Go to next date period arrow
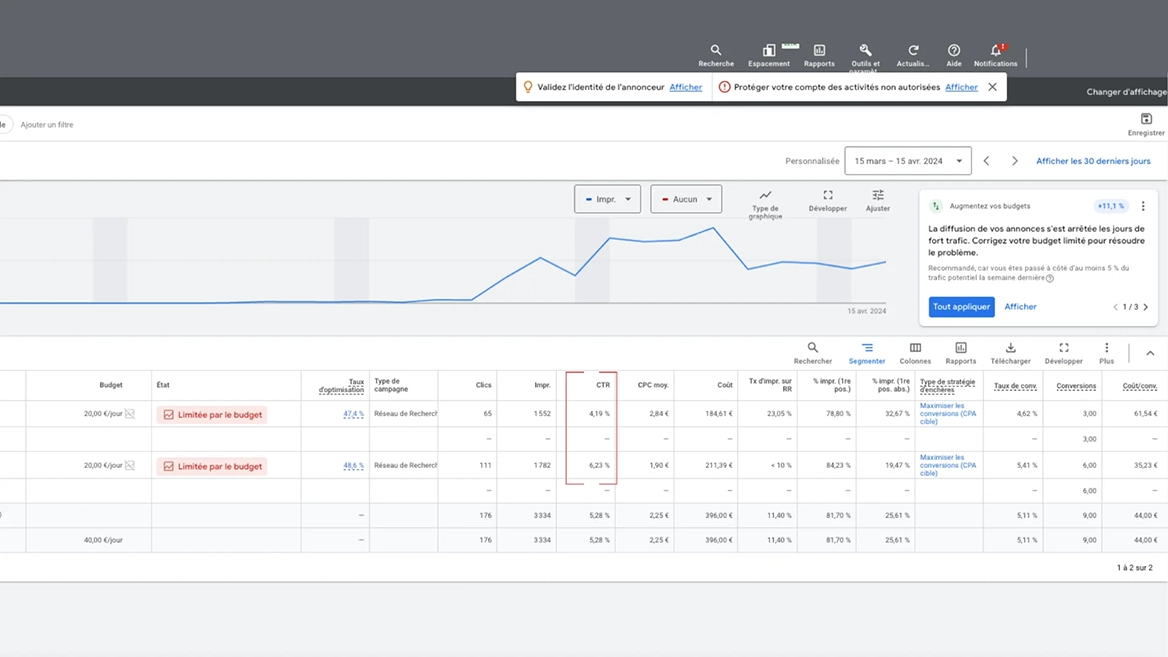This screenshot has height=657, width=1168. pyautogui.click(x=1015, y=161)
